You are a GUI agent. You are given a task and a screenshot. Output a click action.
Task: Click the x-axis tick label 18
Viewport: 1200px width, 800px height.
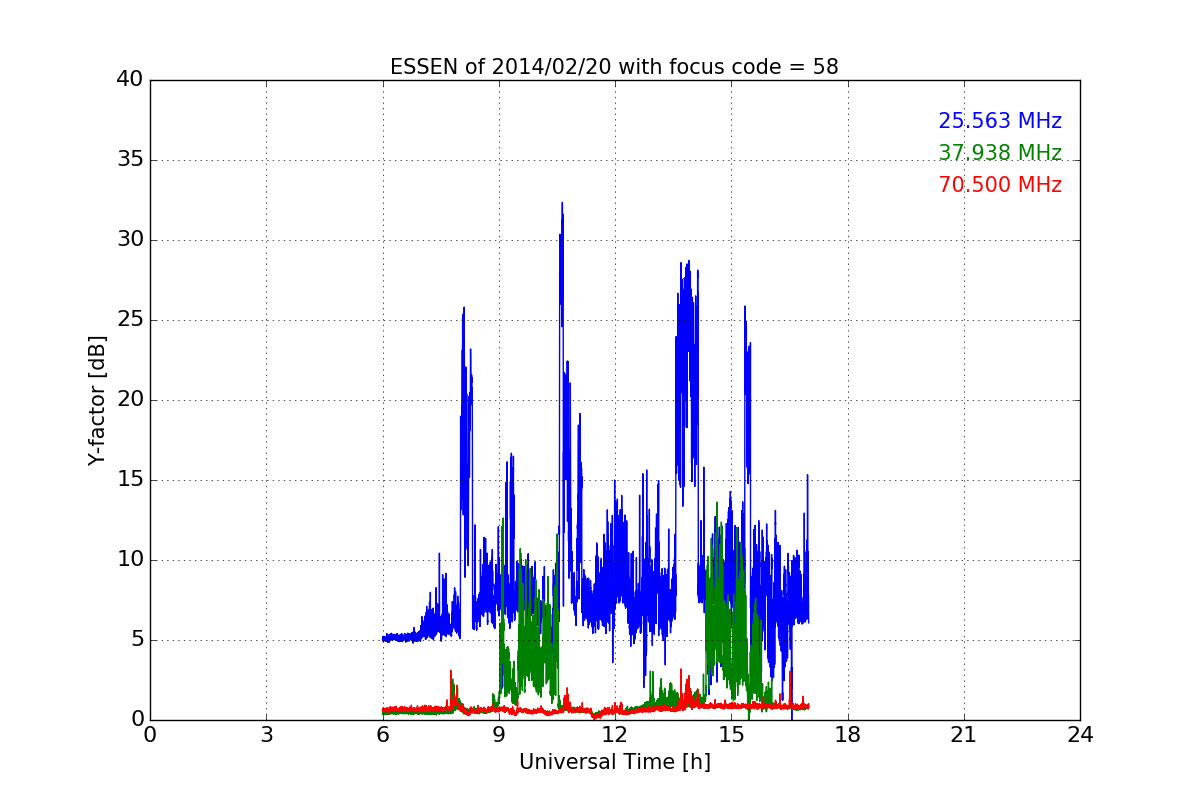click(848, 735)
